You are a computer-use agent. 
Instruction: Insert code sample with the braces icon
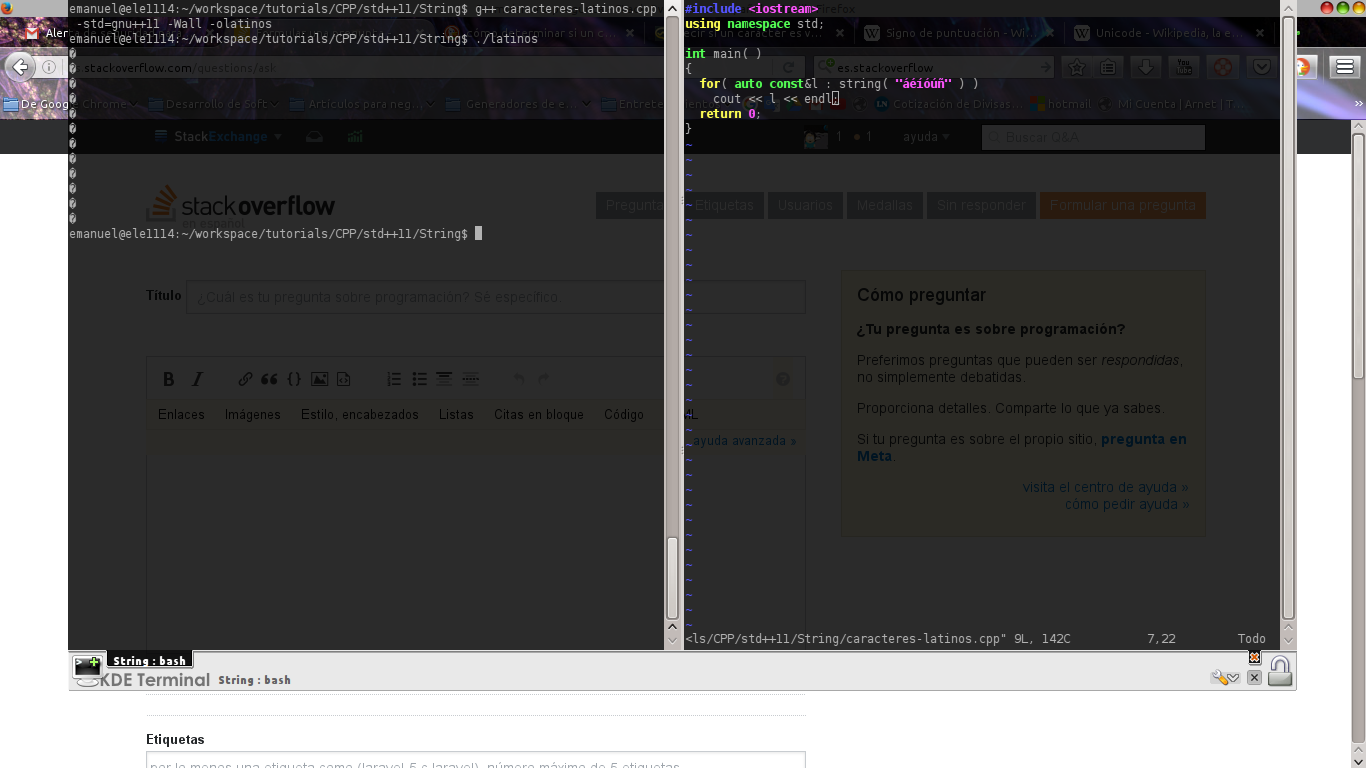[x=294, y=379]
